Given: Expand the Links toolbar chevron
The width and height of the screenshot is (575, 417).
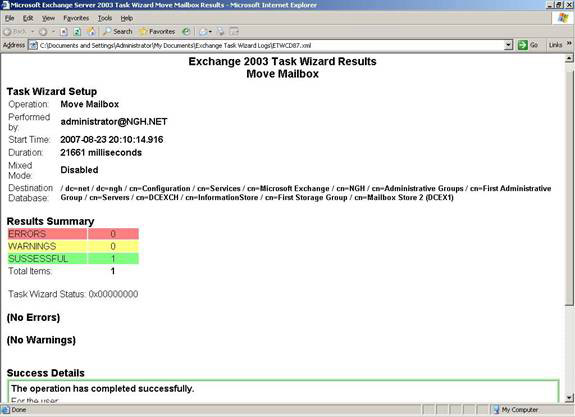Looking at the screenshot, I should 569,44.
